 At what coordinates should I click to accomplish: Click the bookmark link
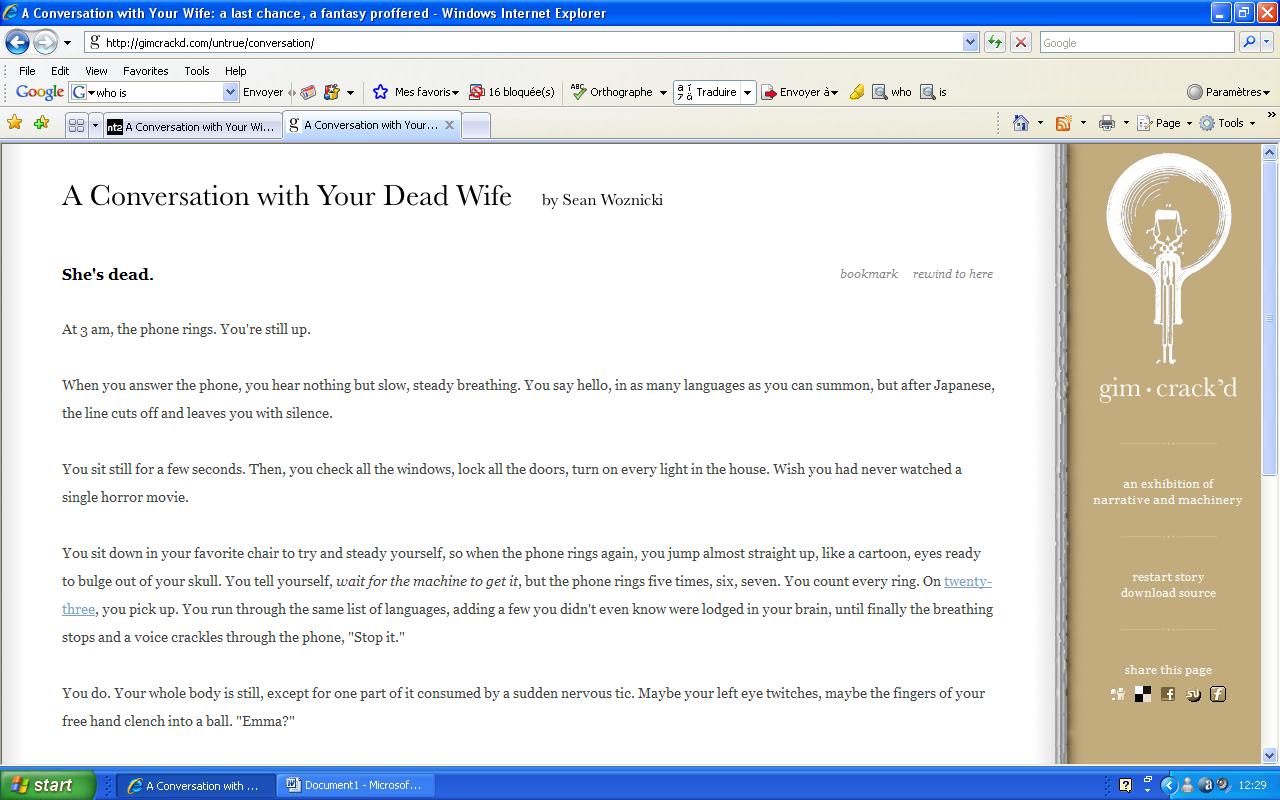coord(869,274)
